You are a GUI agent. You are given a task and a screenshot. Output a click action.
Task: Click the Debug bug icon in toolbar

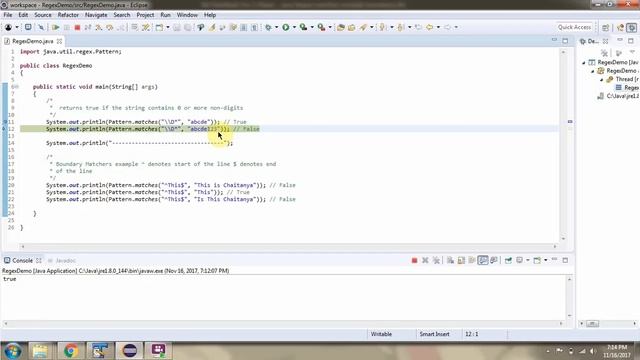coord(268,27)
